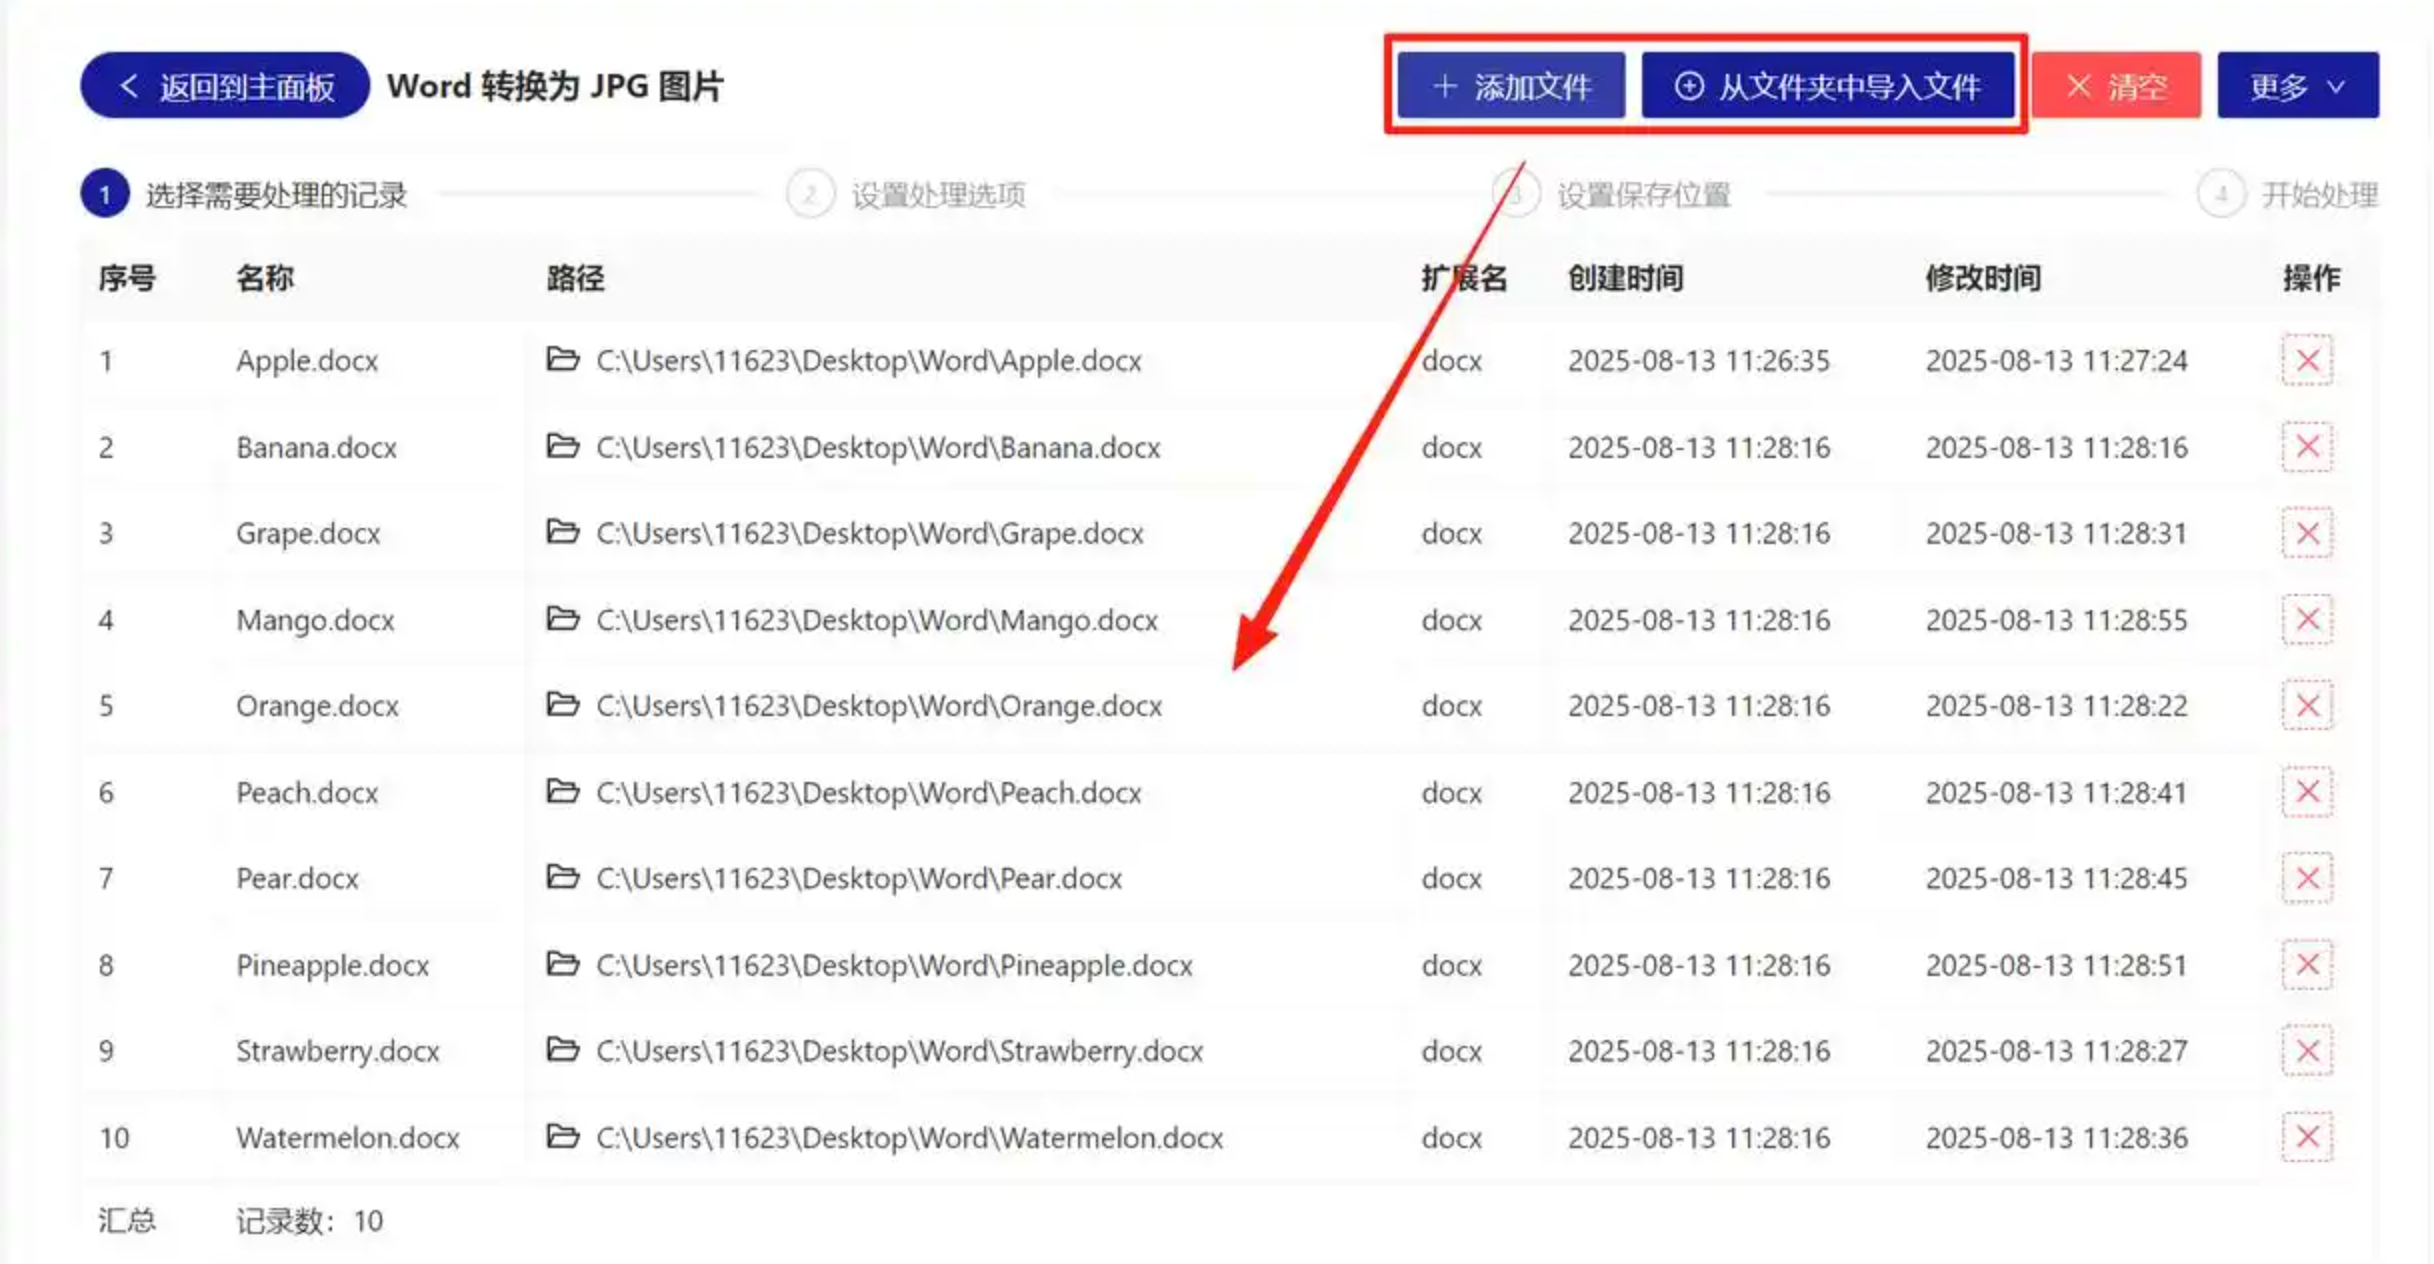Delete the Watermelon.docx record
Viewport: 2434px width, 1264px height.
tap(2306, 1137)
